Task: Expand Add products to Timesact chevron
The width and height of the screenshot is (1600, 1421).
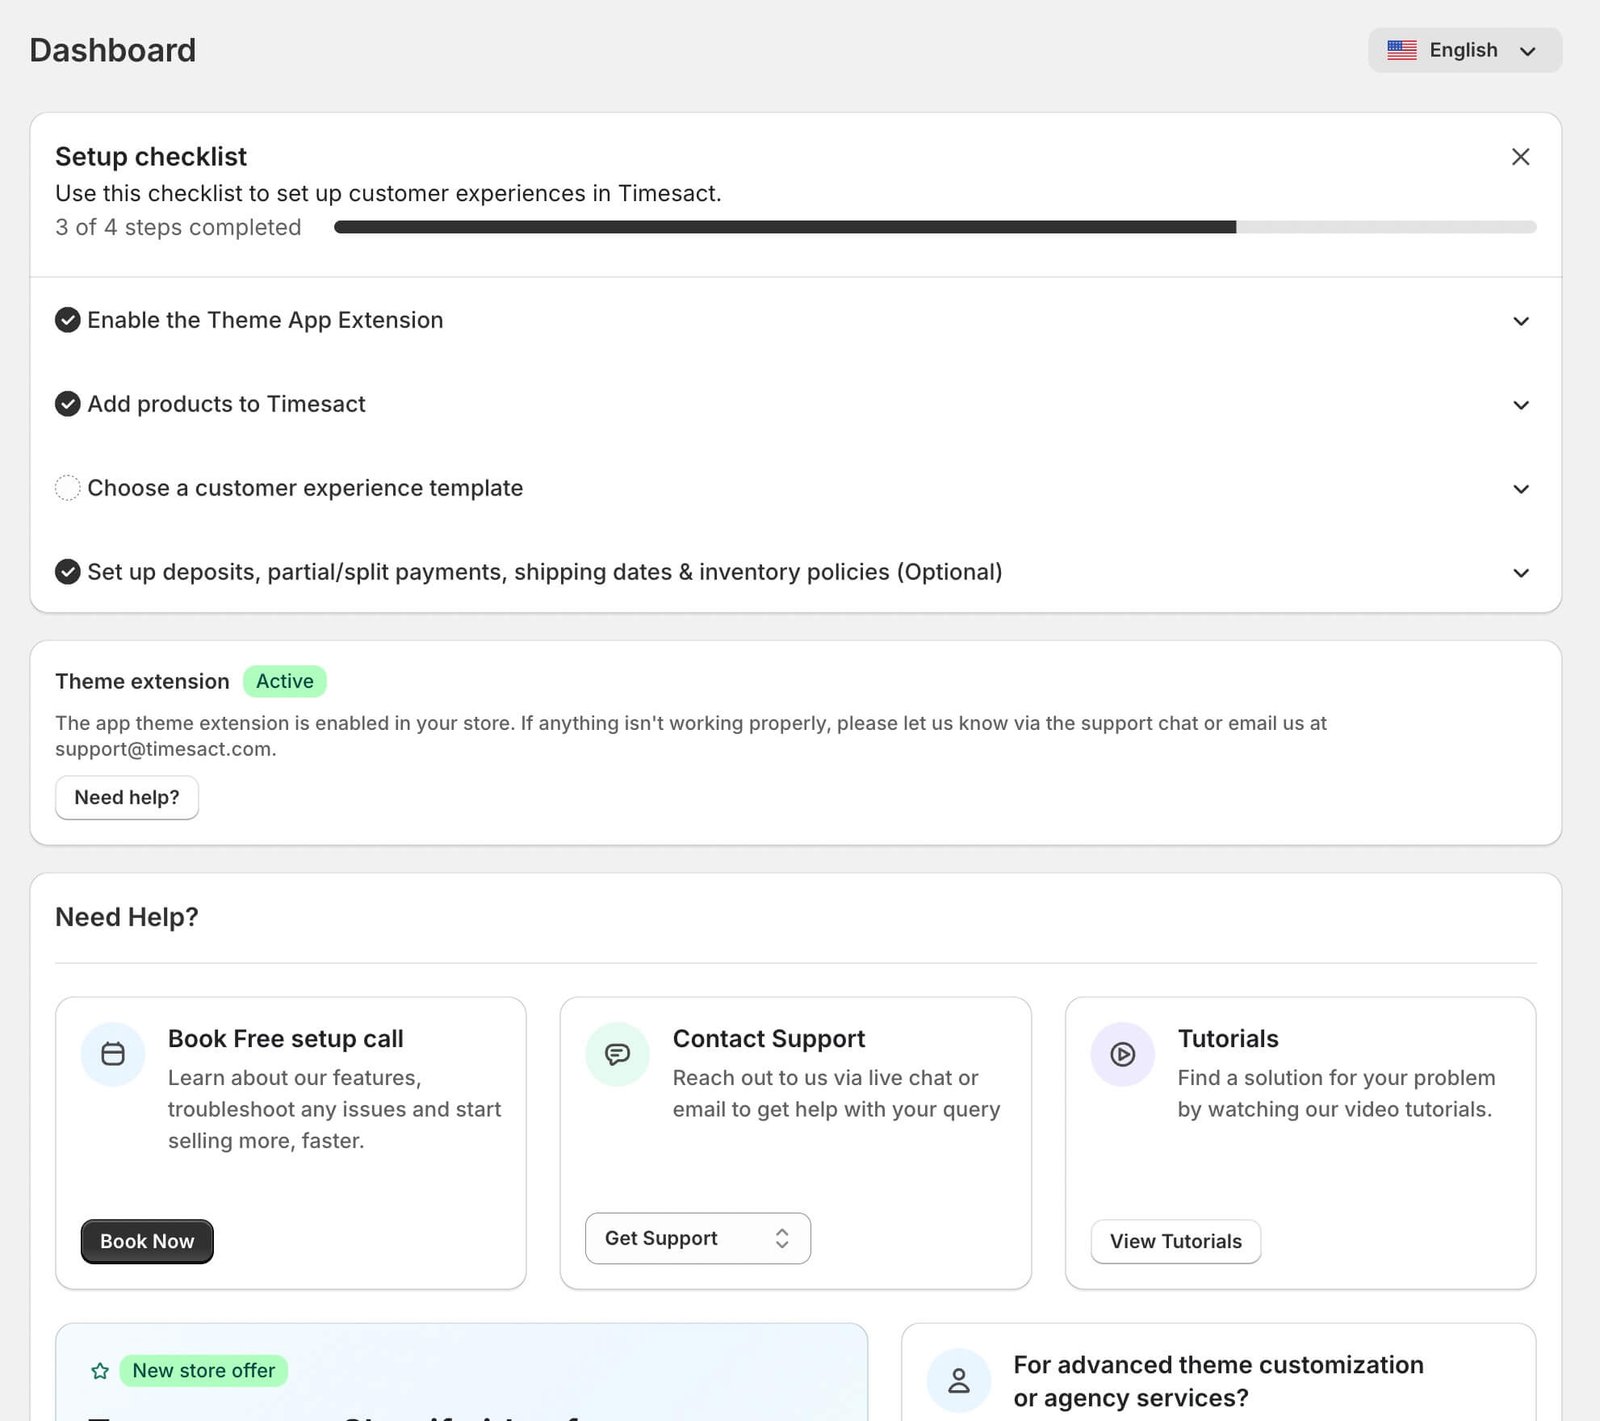Action: 1521,405
